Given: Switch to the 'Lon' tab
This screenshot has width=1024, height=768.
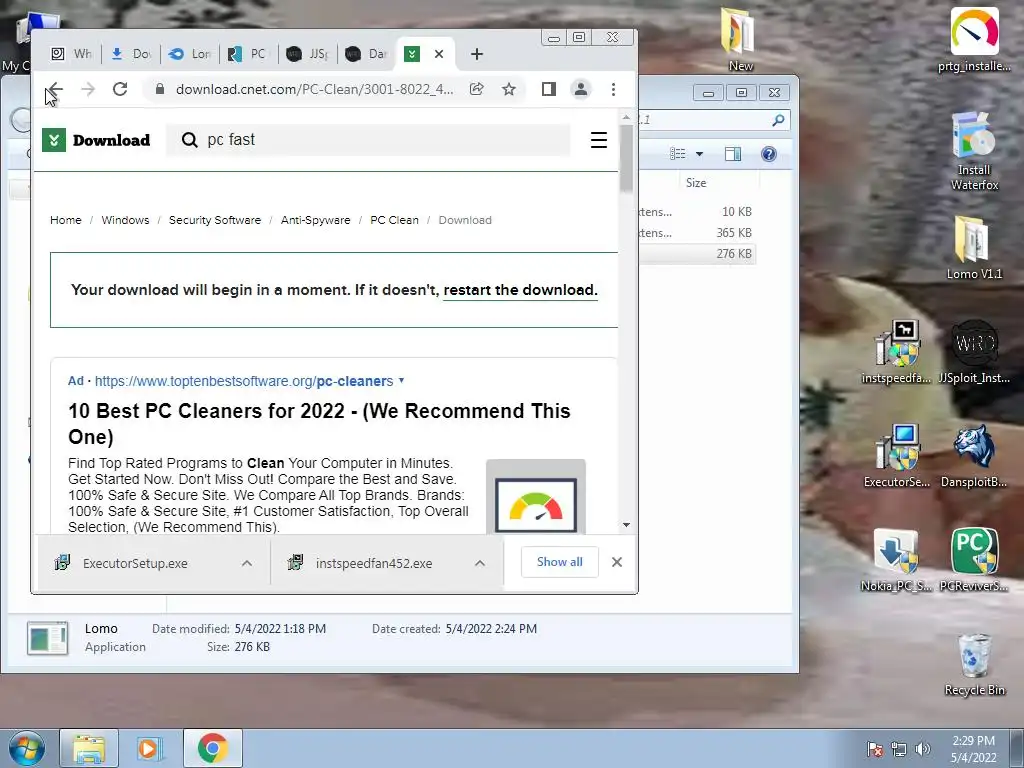Looking at the screenshot, I should click(189, 54).
